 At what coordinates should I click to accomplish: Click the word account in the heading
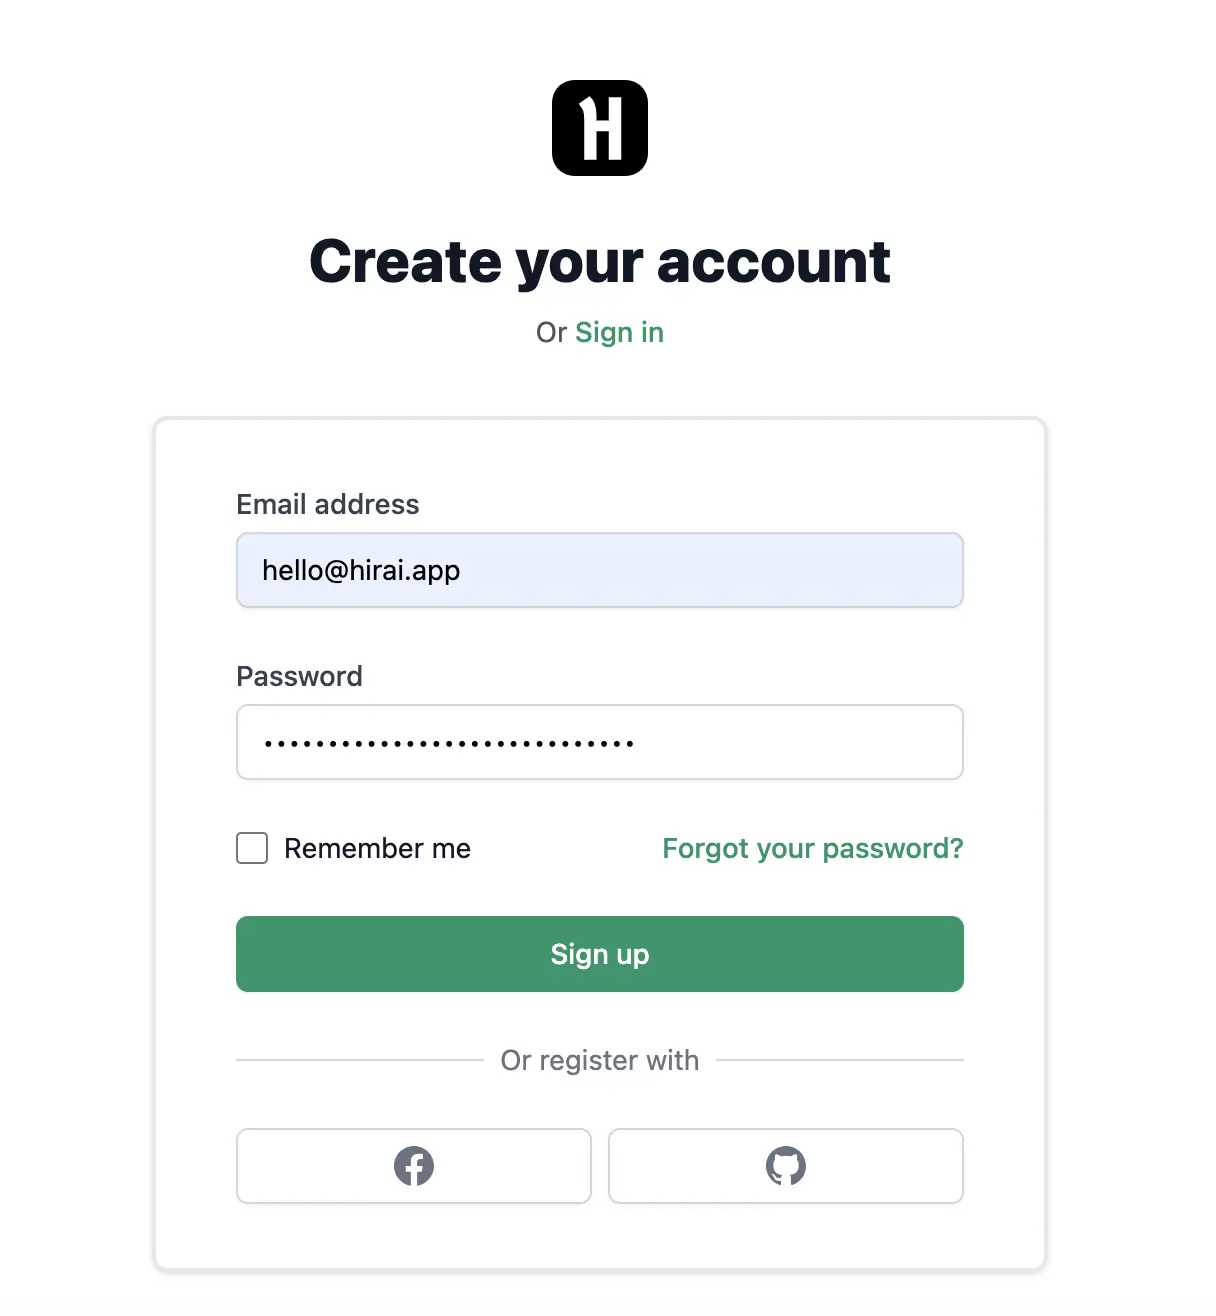[773, 262]
